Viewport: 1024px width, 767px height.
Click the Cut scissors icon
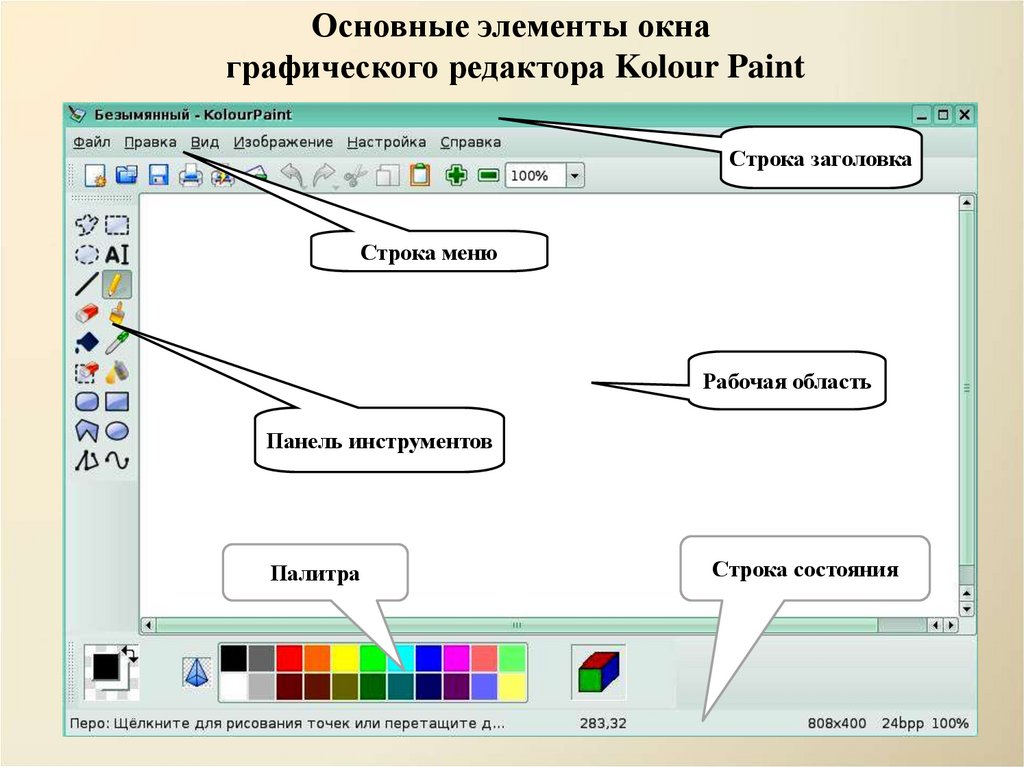355,175
